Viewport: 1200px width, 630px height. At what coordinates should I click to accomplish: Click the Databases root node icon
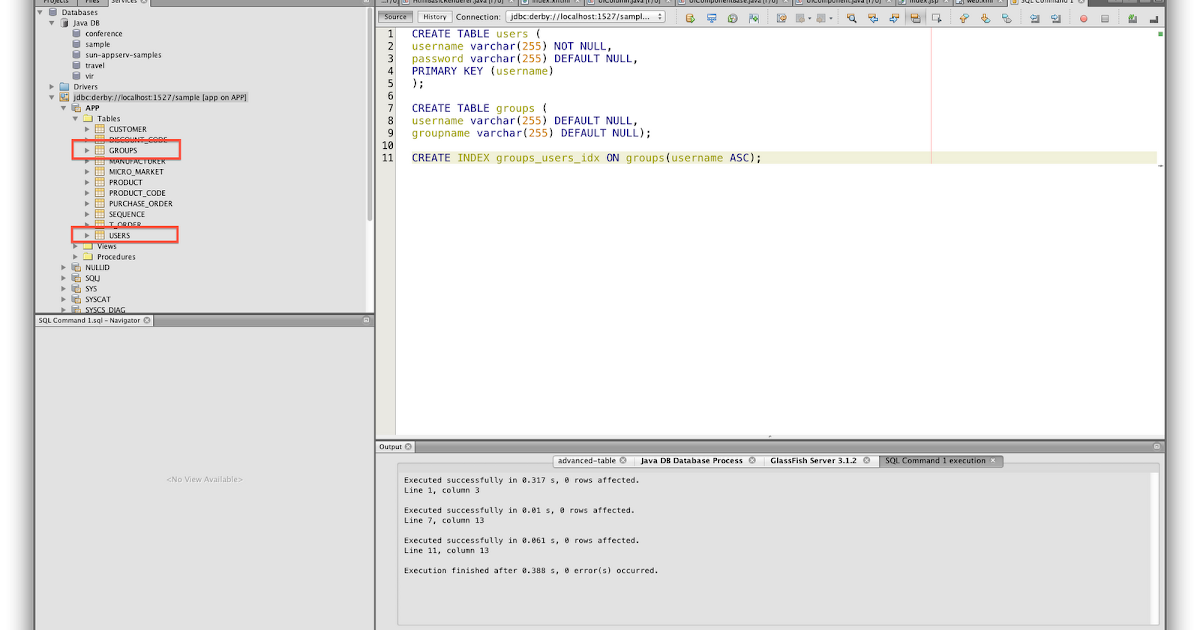pyautogui.click(x=52, y=12)
